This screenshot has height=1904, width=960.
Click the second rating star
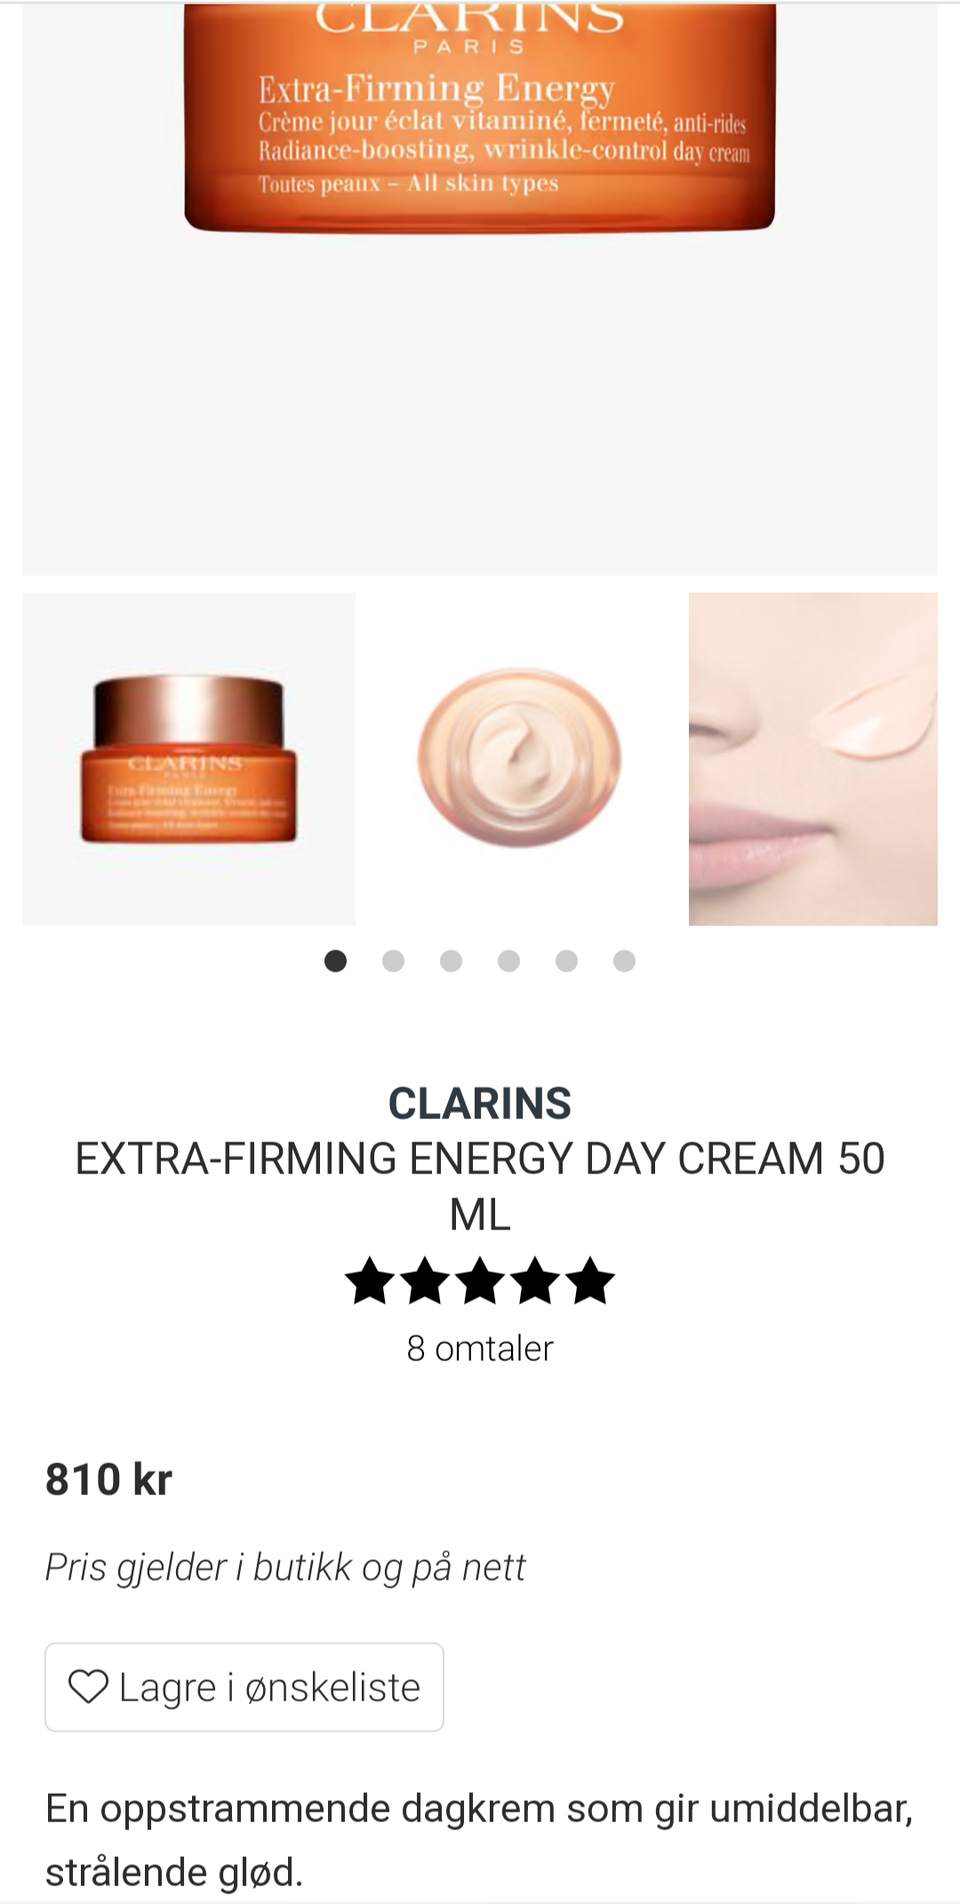[x=425, y=1281]
